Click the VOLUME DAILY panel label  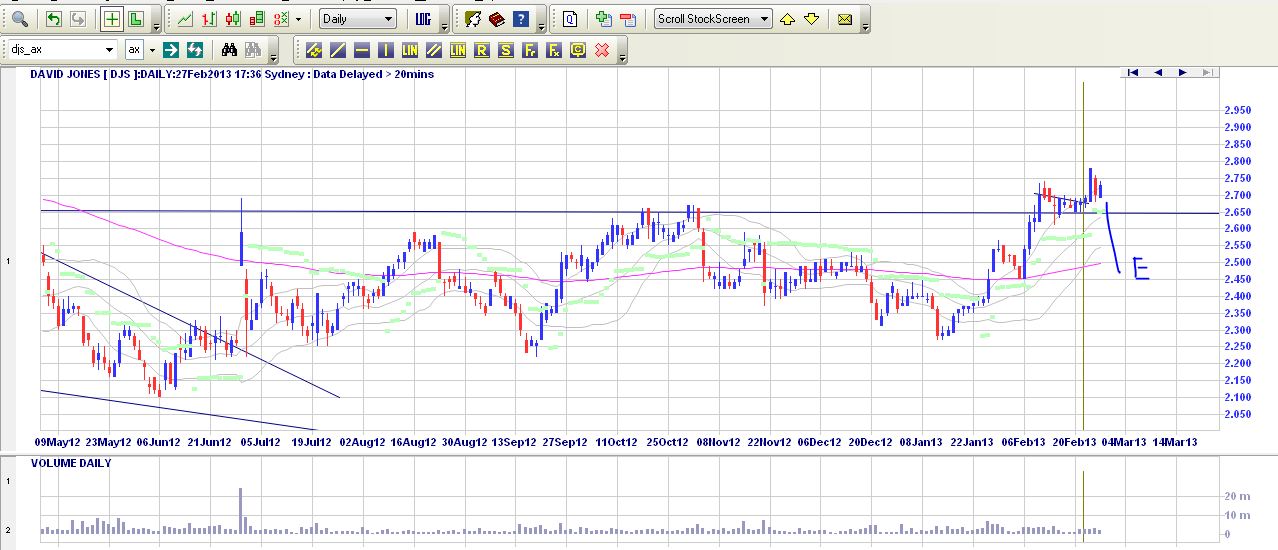coord(71,463)
